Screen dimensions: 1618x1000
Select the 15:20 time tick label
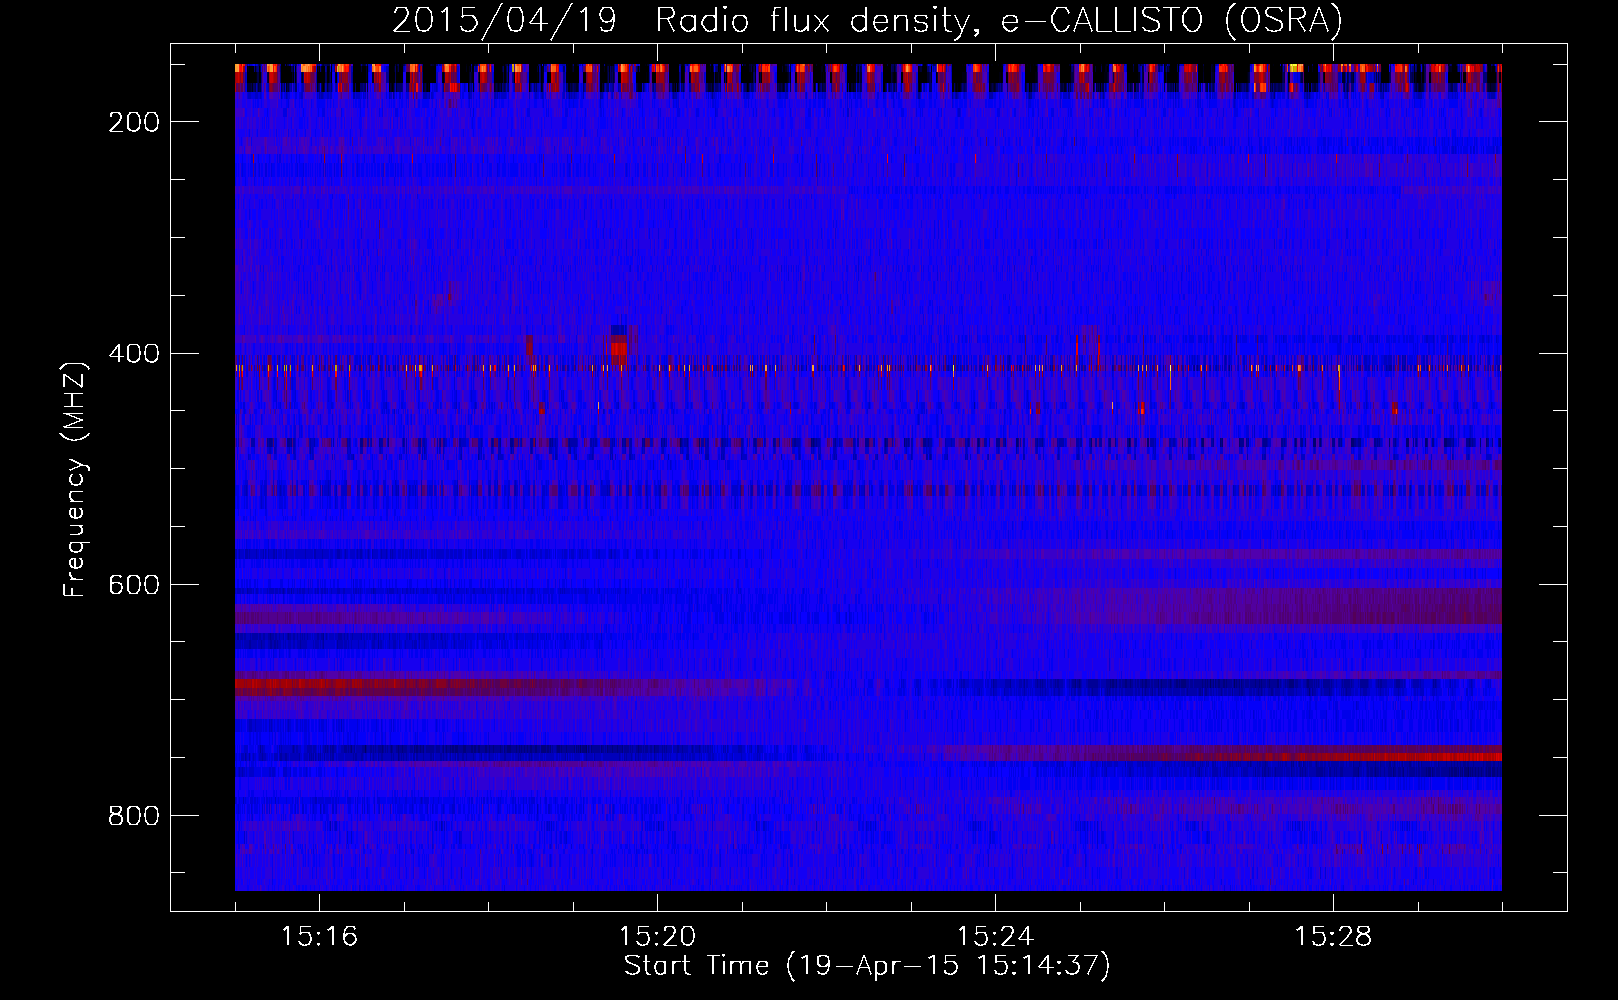pos(657,937)
